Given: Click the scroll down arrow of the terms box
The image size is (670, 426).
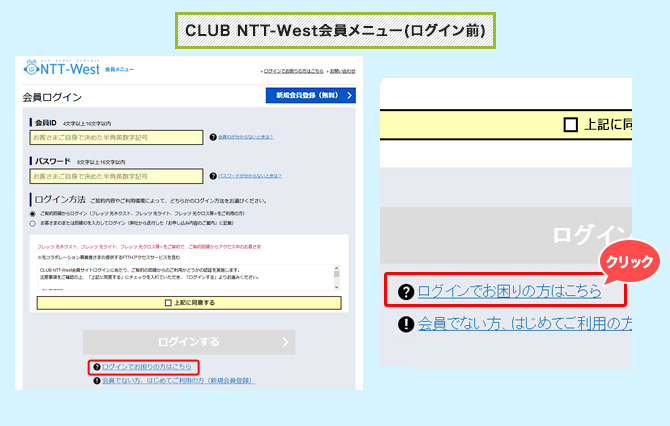Looking at the screenshot, I should click(336, 287).
